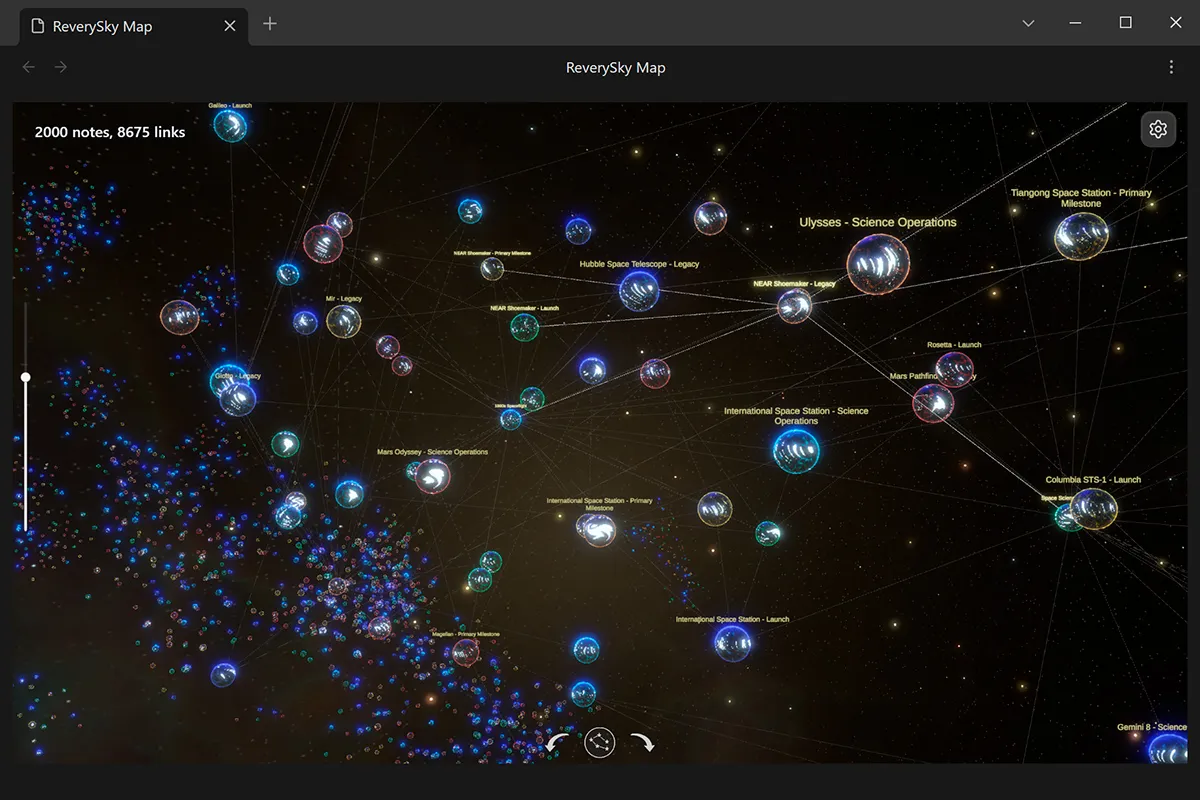Click the Hubble Space Telescope - Legacy node
The image size is (1200, 800).
pyautogui.click(x=639, y=291)
